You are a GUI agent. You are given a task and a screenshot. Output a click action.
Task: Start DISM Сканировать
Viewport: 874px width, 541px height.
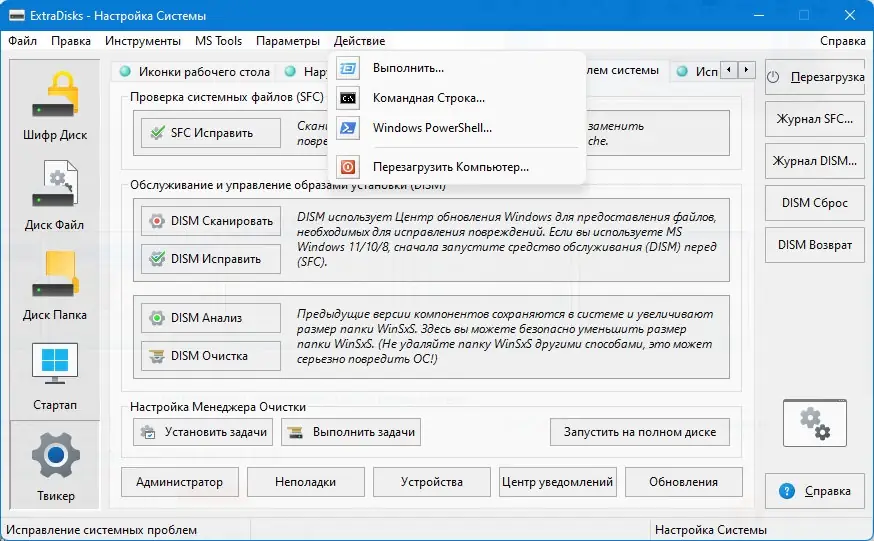210,221
